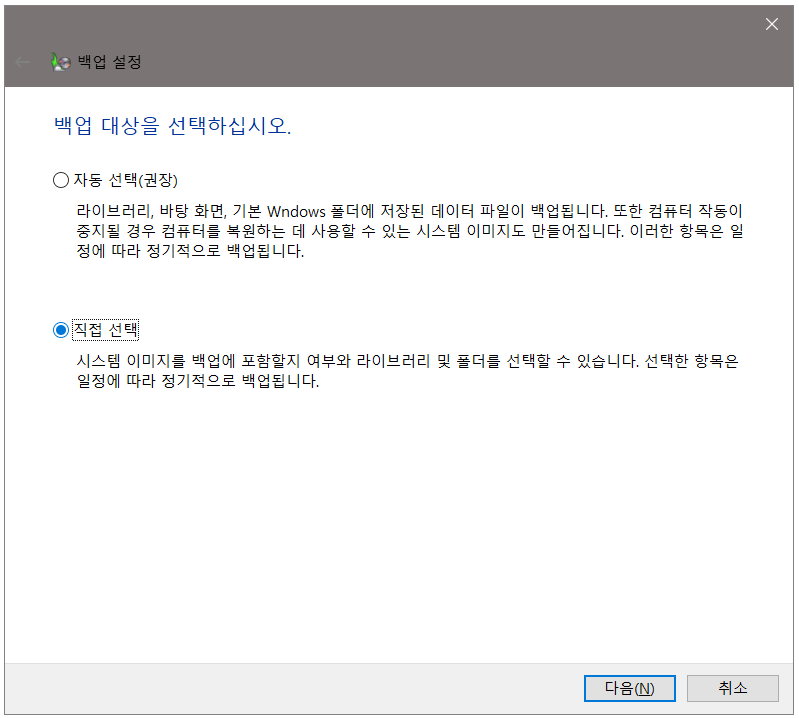Close the backup settings dialog
Image resolution: width=799 pixels, height=718 pixels.
(x=771, y=24)
